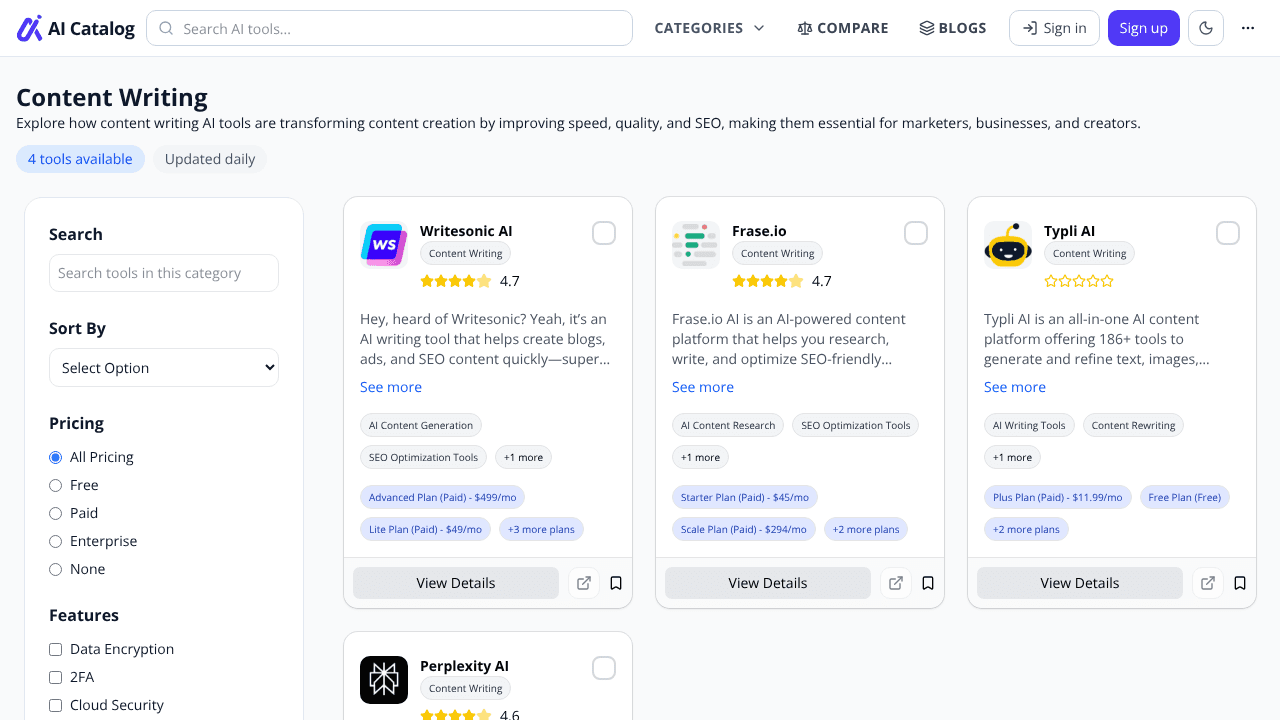This screenshot has width=1280, height=720.
Task: Expand Typli AI +2 more plans
Action: (x=1026, y=529)
